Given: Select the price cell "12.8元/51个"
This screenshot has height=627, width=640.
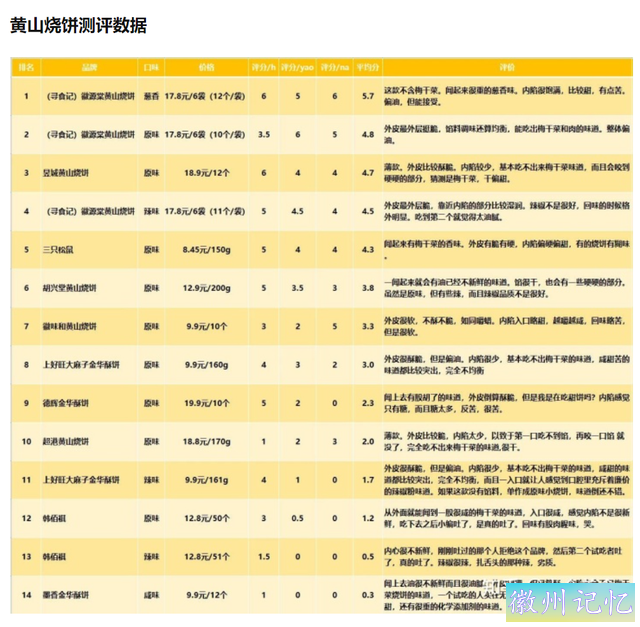Looking at the screenshot, I should (207, 557).
